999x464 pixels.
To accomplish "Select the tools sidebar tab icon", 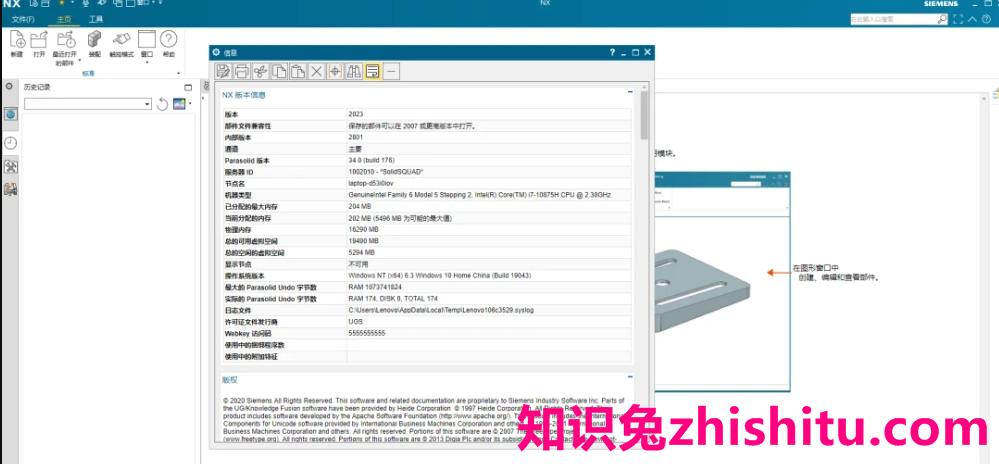I will (x=10, y=166).
